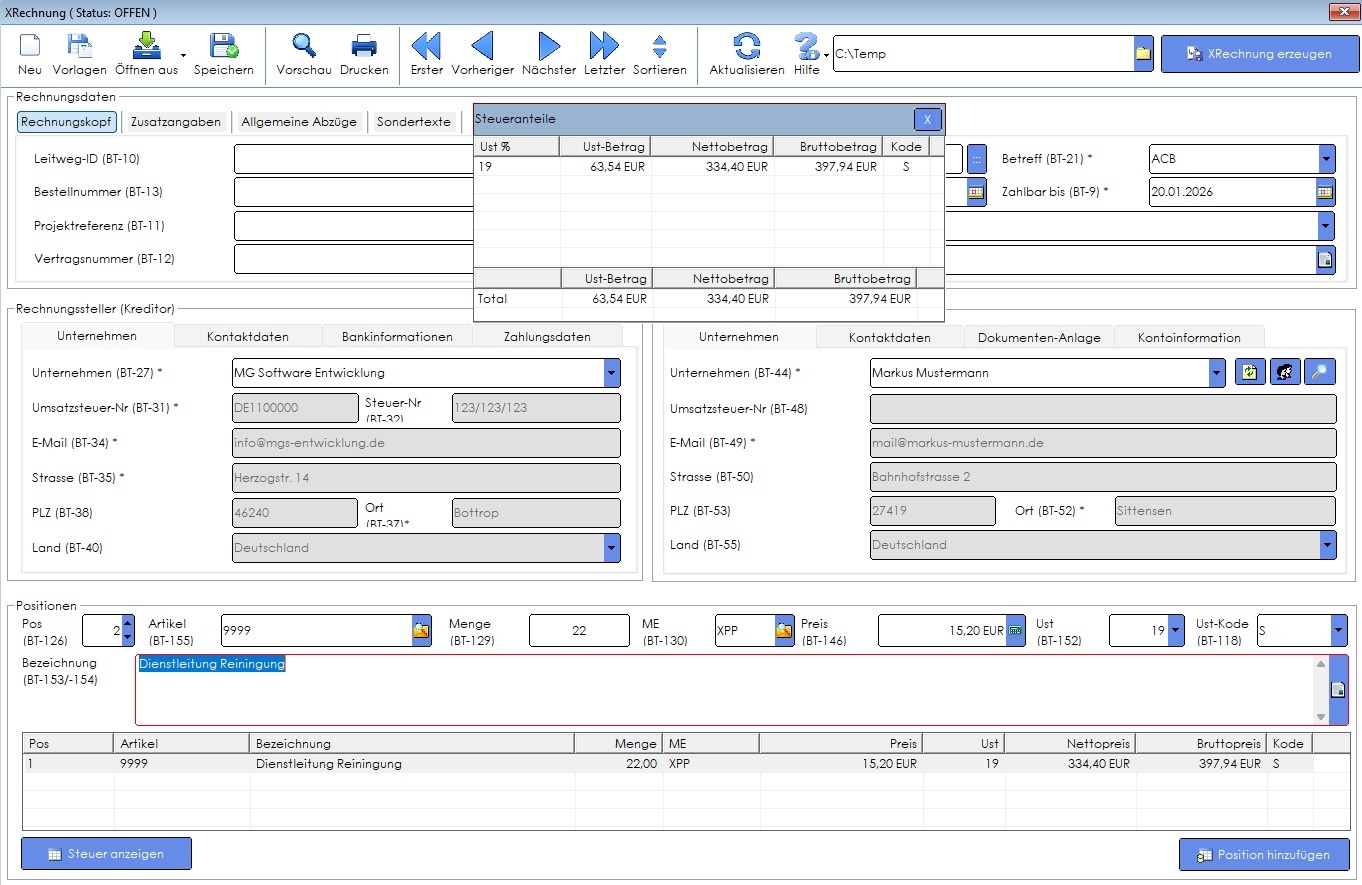Click the Steuer anzeigen button

point(106,854)
